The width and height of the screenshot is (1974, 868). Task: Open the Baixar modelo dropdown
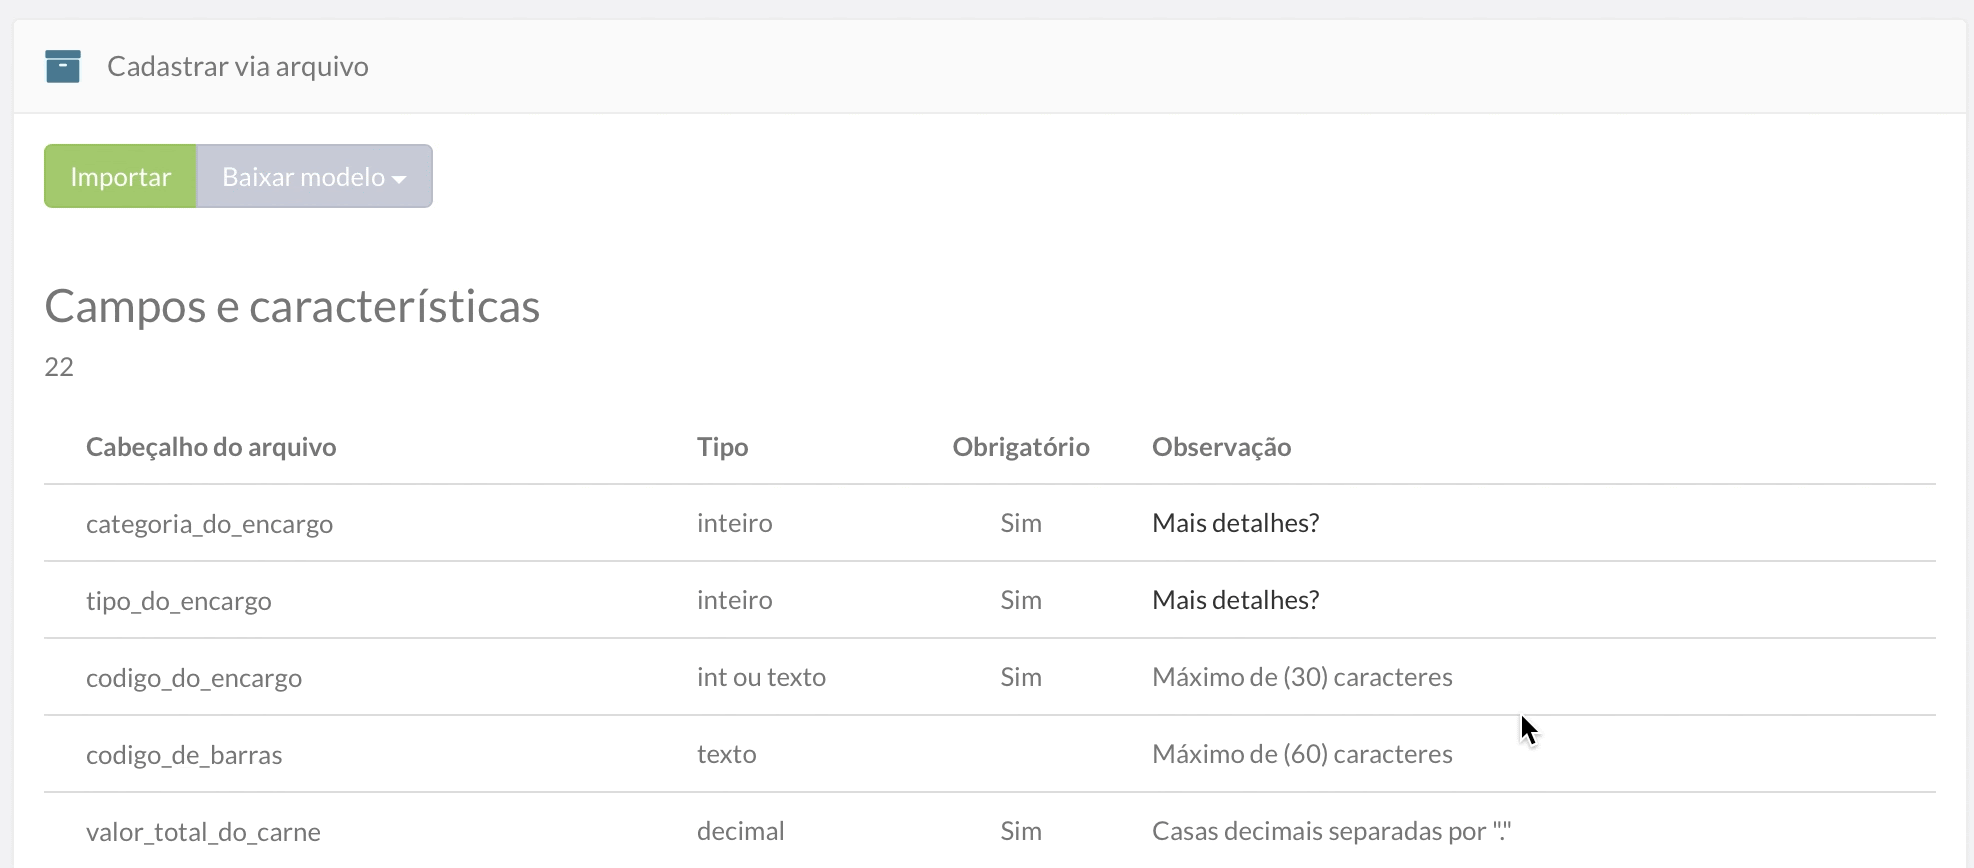pos(314,177)
